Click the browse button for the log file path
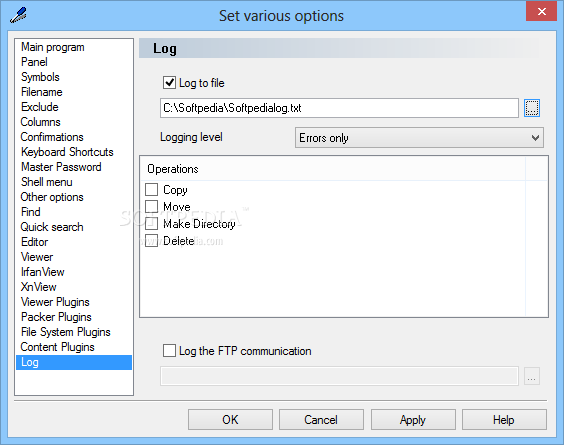Image resolution: width=564 pixels, height=445 pixels. pyautogui.click(x=532, y=108)
